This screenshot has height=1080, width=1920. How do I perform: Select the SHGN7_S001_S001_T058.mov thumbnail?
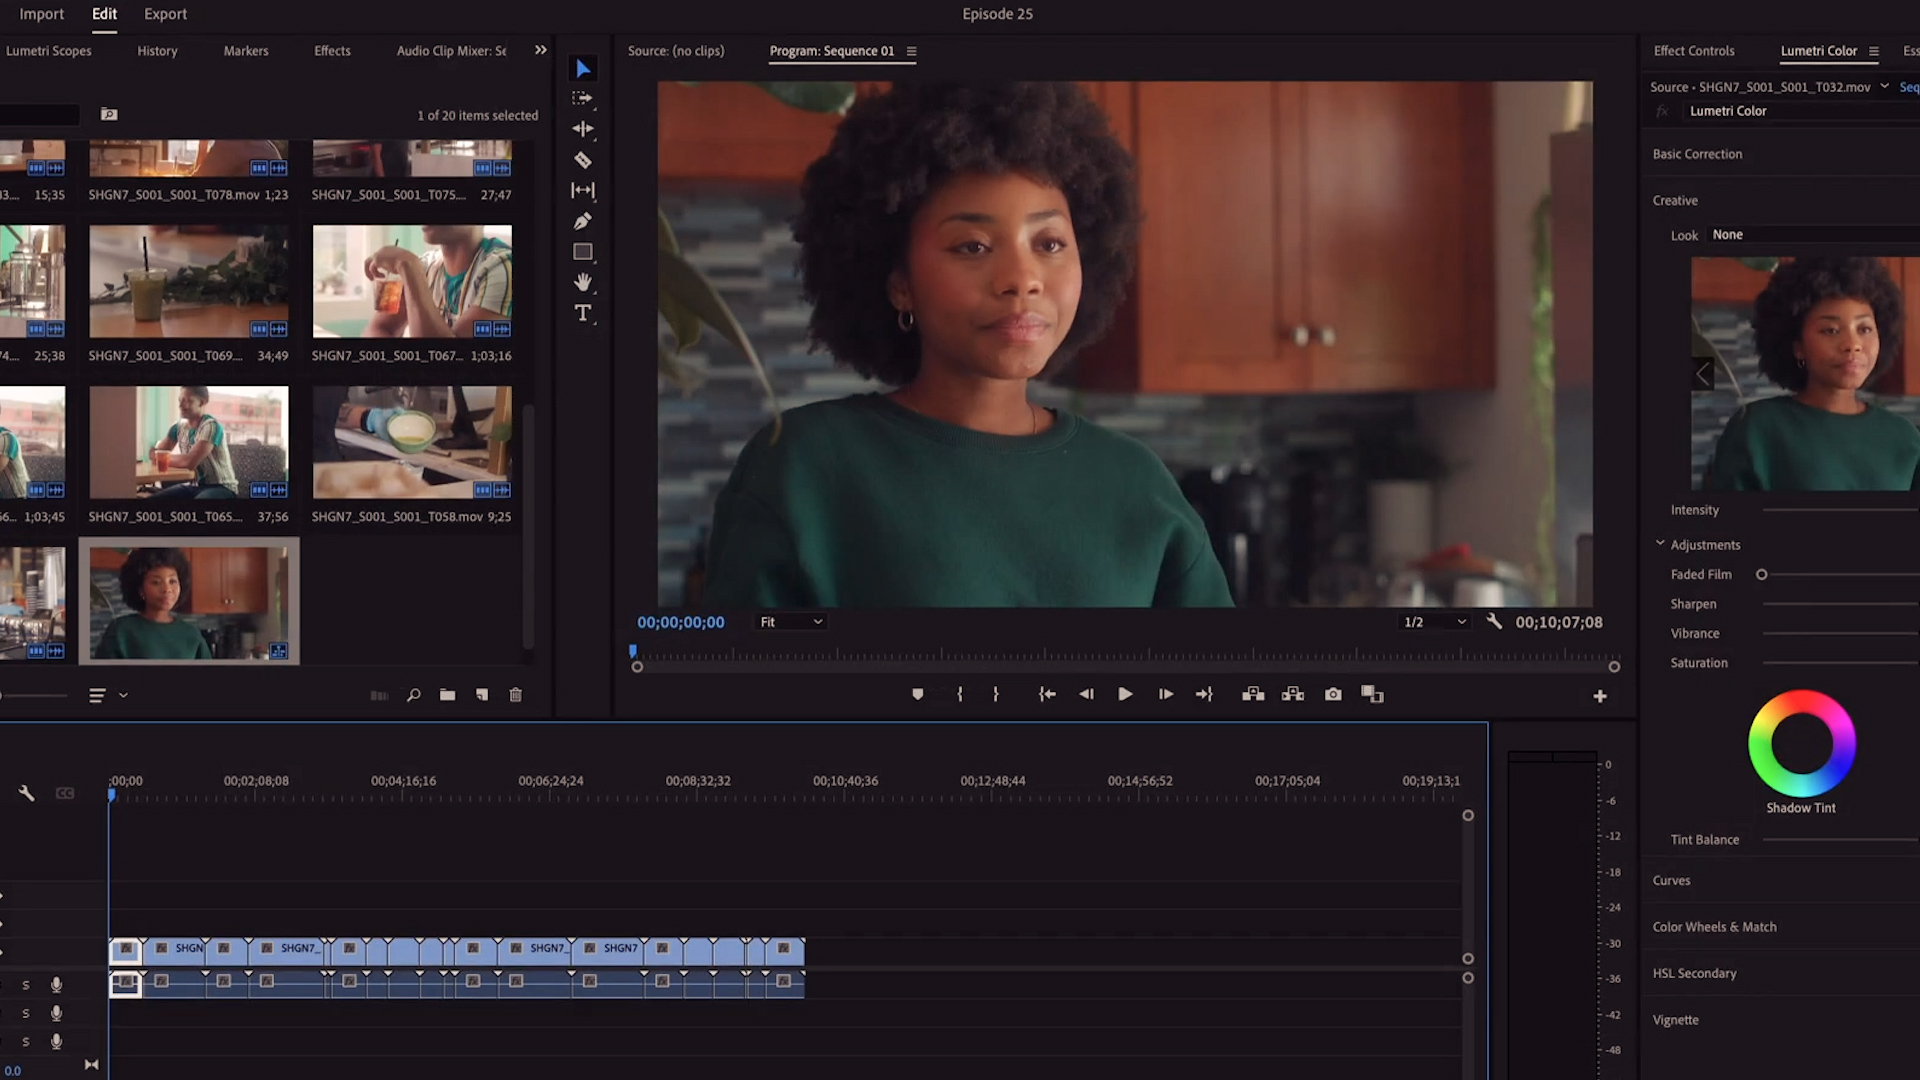[412, 442]
